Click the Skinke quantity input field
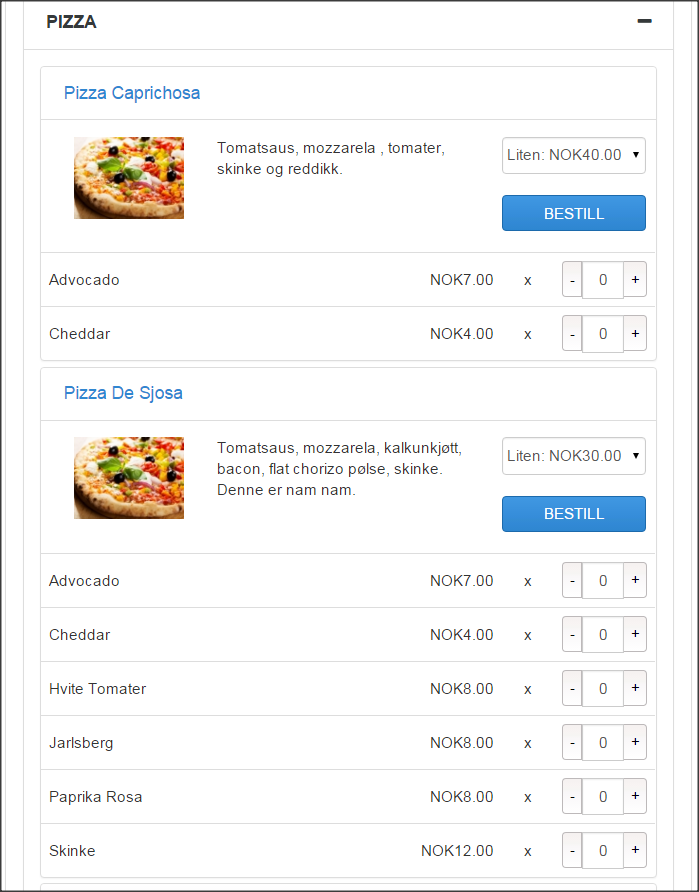This screenshot has width=699, height=892. point(603,850)
